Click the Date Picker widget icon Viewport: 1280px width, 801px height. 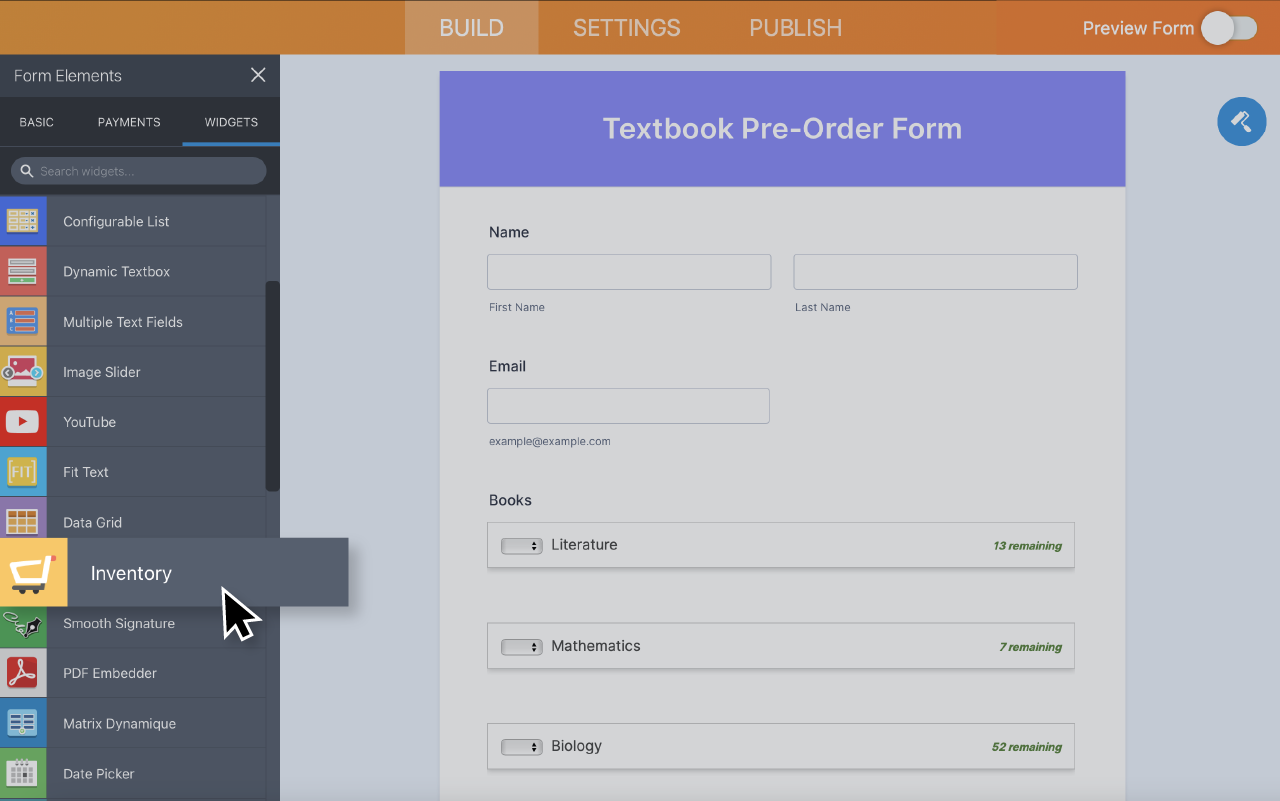pyautogui.click(x=22, y=773)
